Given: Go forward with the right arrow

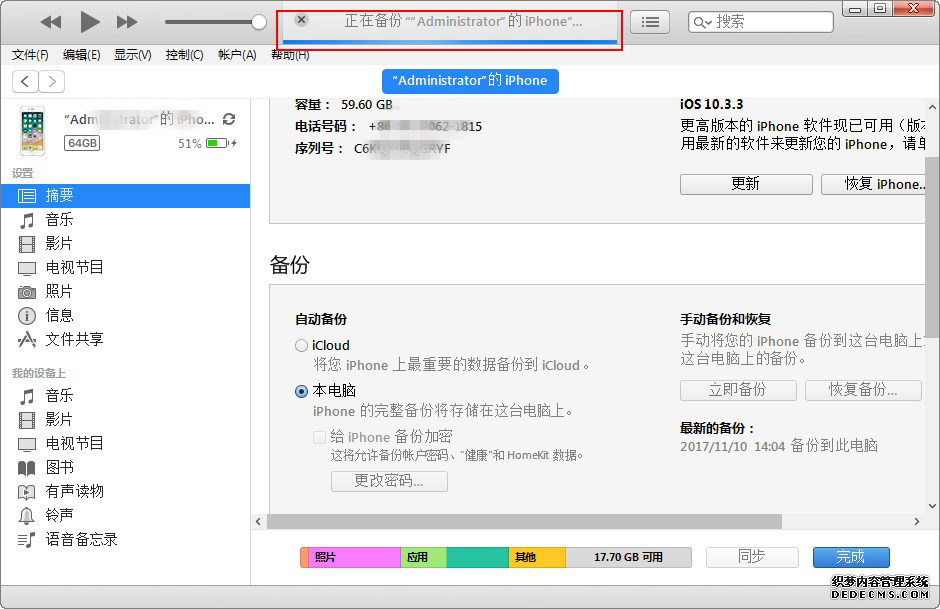Looking at the screenshot, I should click(52, 82).
